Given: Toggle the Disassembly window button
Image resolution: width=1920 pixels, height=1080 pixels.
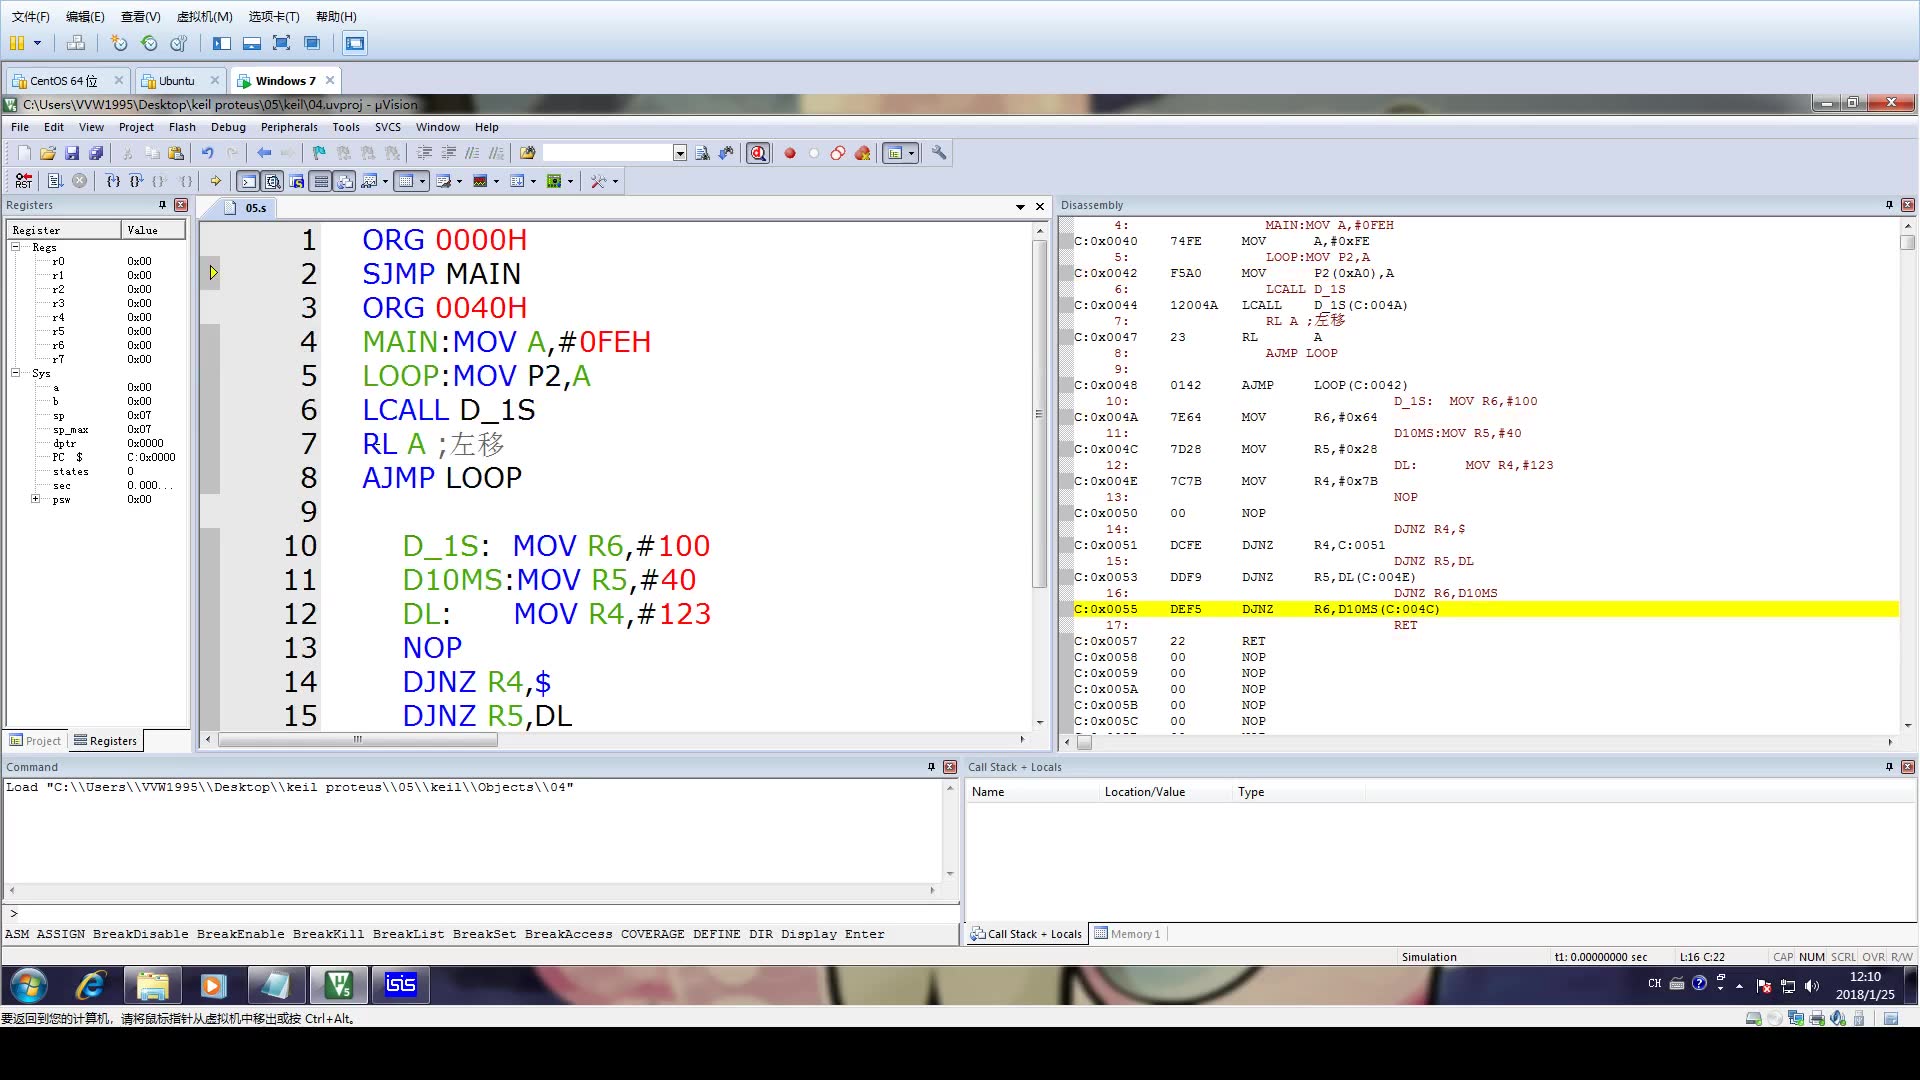Looking at the screenshot, I should tap(272, 181).
